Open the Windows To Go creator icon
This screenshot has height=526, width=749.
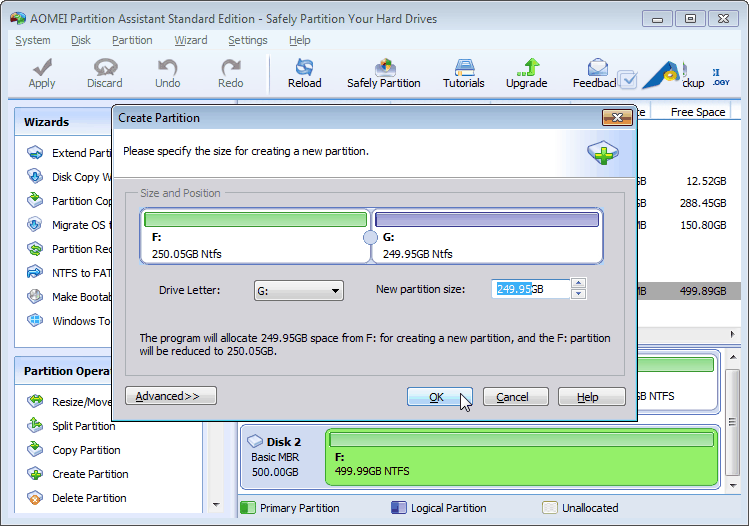pos(35,321)
